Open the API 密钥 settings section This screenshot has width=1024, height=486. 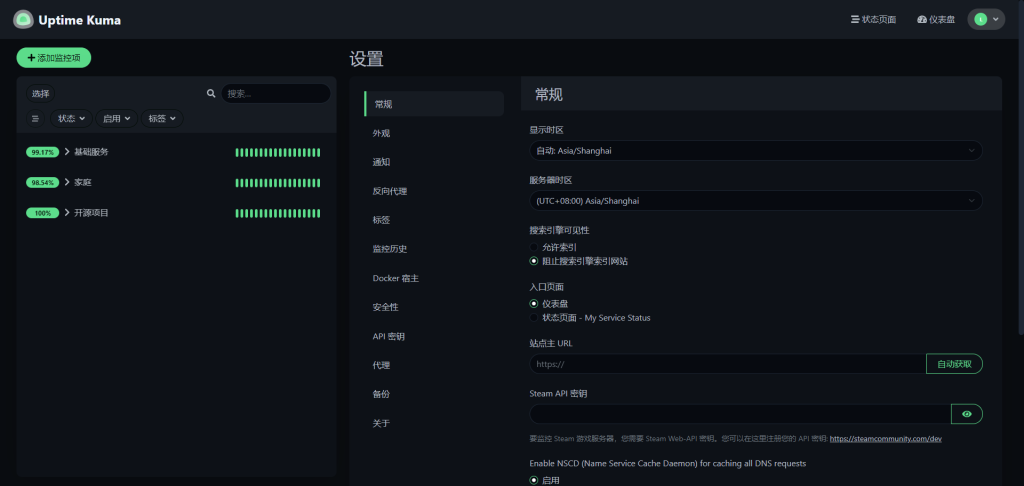click(388, 336)
